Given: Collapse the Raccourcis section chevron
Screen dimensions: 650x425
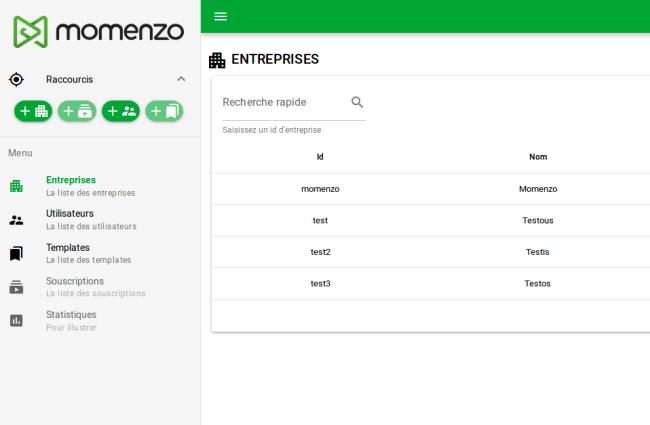Looking at the screenshot, I should (181, 79).
